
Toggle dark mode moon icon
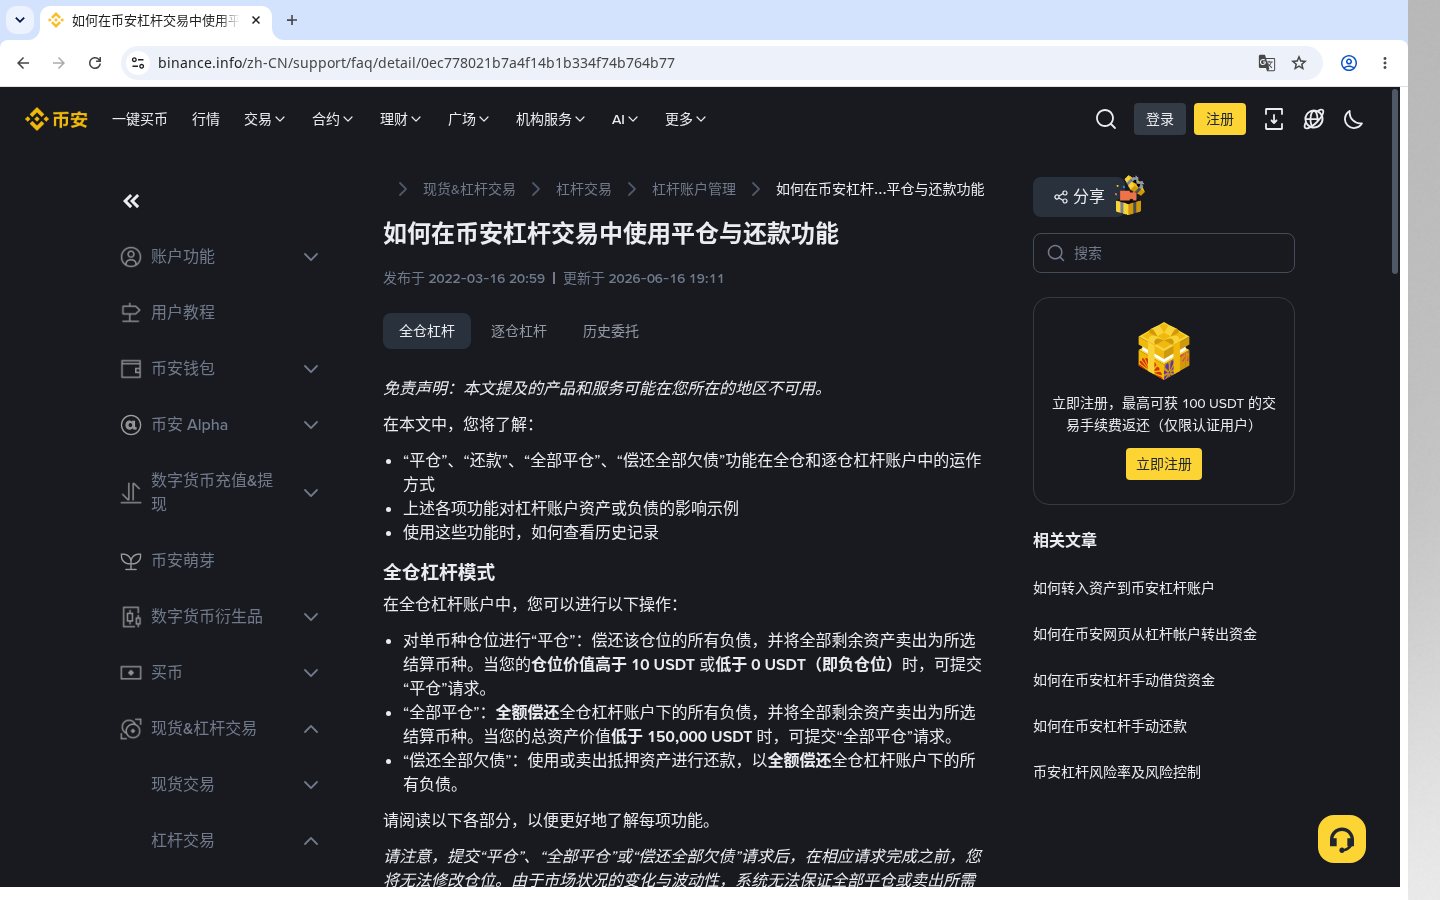pyautogui.click(x=1354, y=119)
